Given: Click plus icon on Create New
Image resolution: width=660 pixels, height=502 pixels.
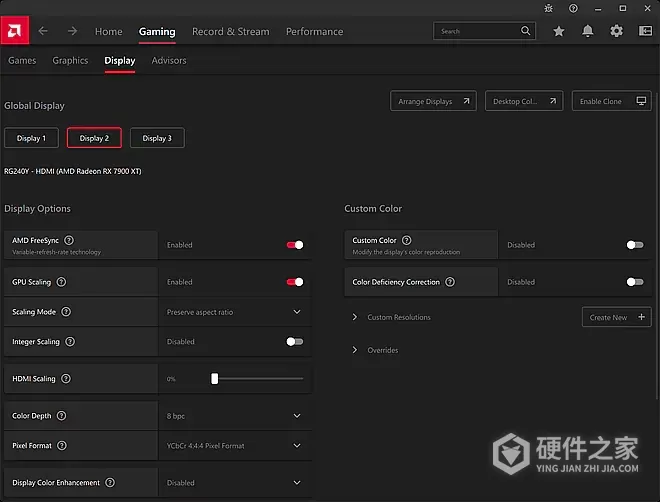Looking at the screenshot, I should (641, 317).
